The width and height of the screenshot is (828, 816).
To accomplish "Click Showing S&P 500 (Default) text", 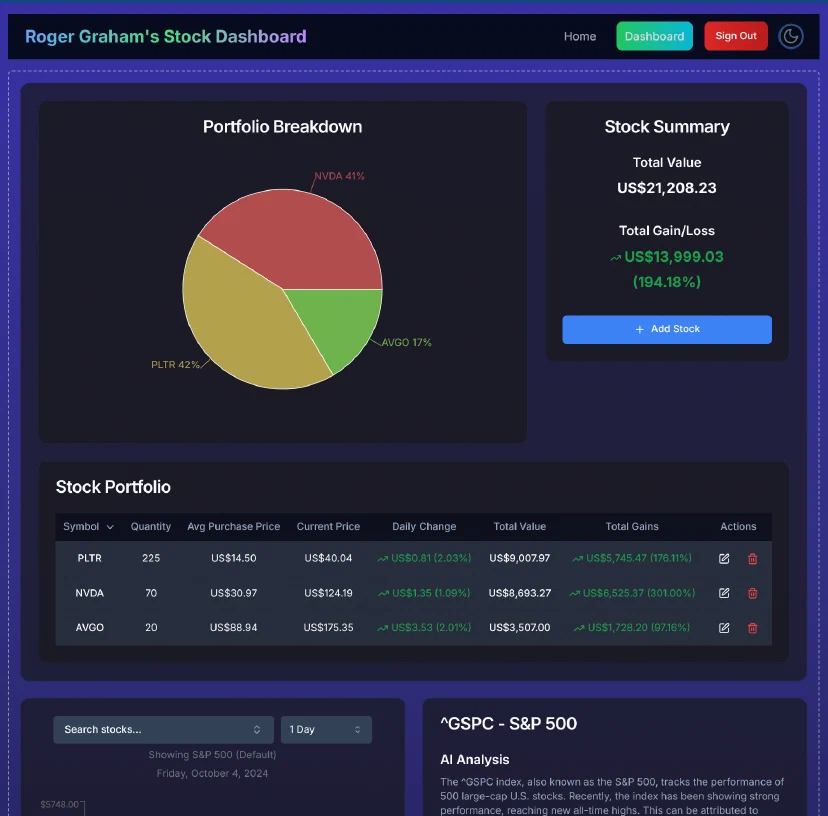I will (x=212, y=755).
